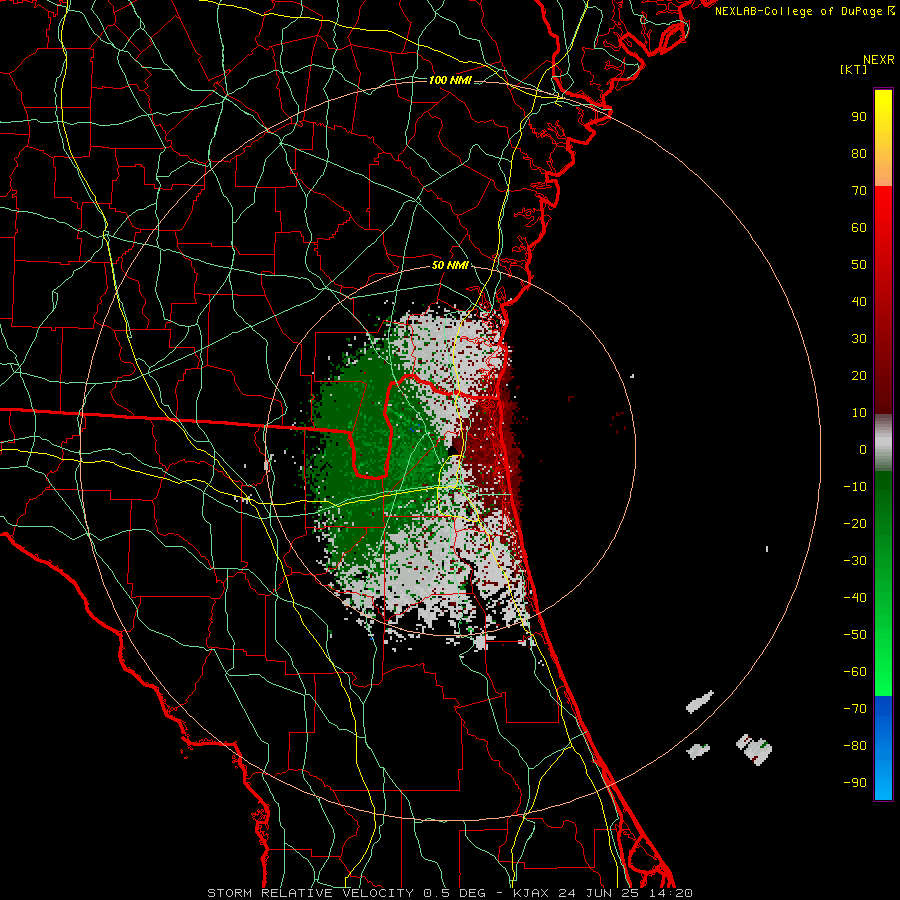Select the 100 NMI range ring label
Image resolution: width=900 pixels, height=900 pixels.
(x=450, y=80)
